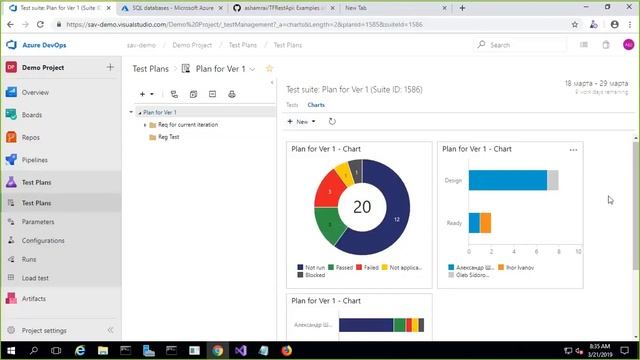Open Pipelines in the sidebar
Image resolution: width=640 pixels, height=360 pixels.
coord(34,160)
